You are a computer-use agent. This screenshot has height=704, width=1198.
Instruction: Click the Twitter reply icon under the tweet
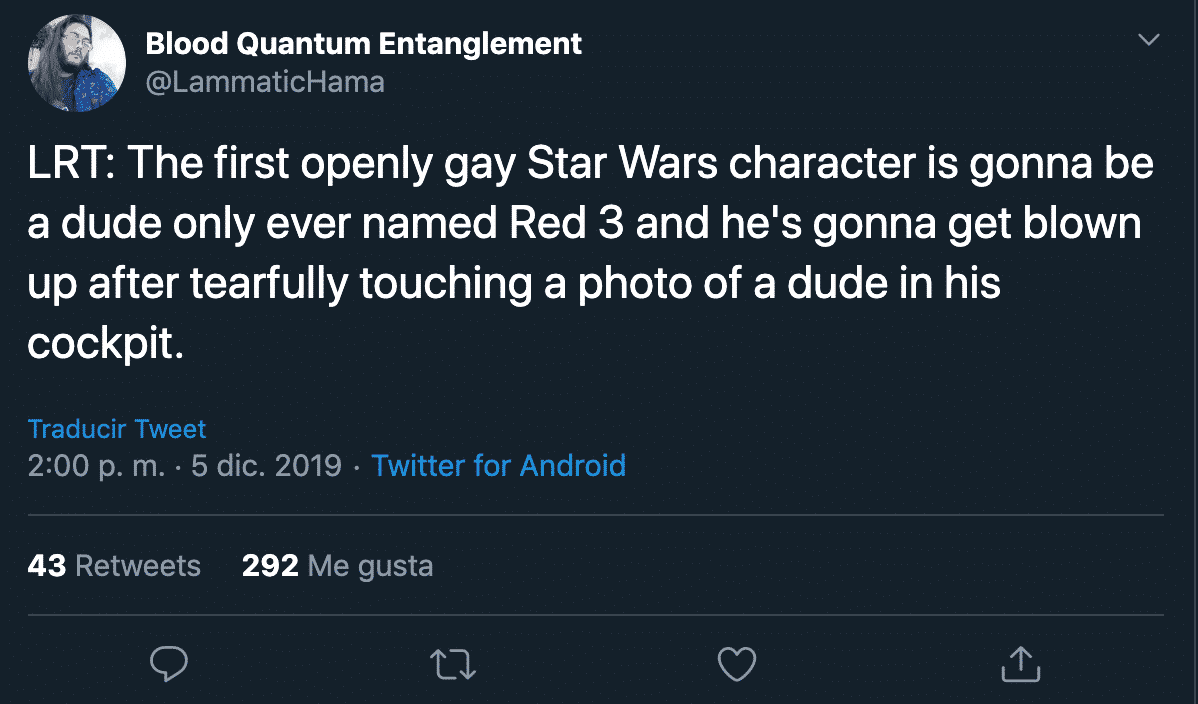click(169, 662)
